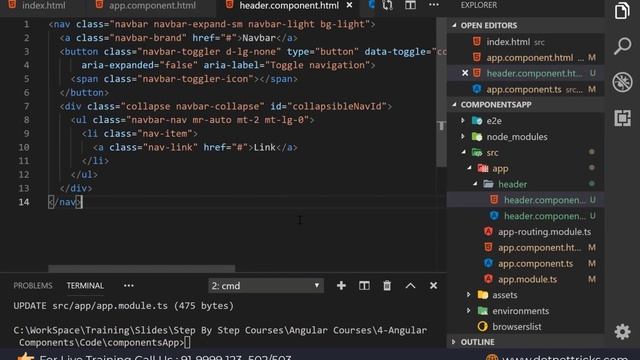Expand the node_modules folder
640x360 pixels.
[517, 137]
